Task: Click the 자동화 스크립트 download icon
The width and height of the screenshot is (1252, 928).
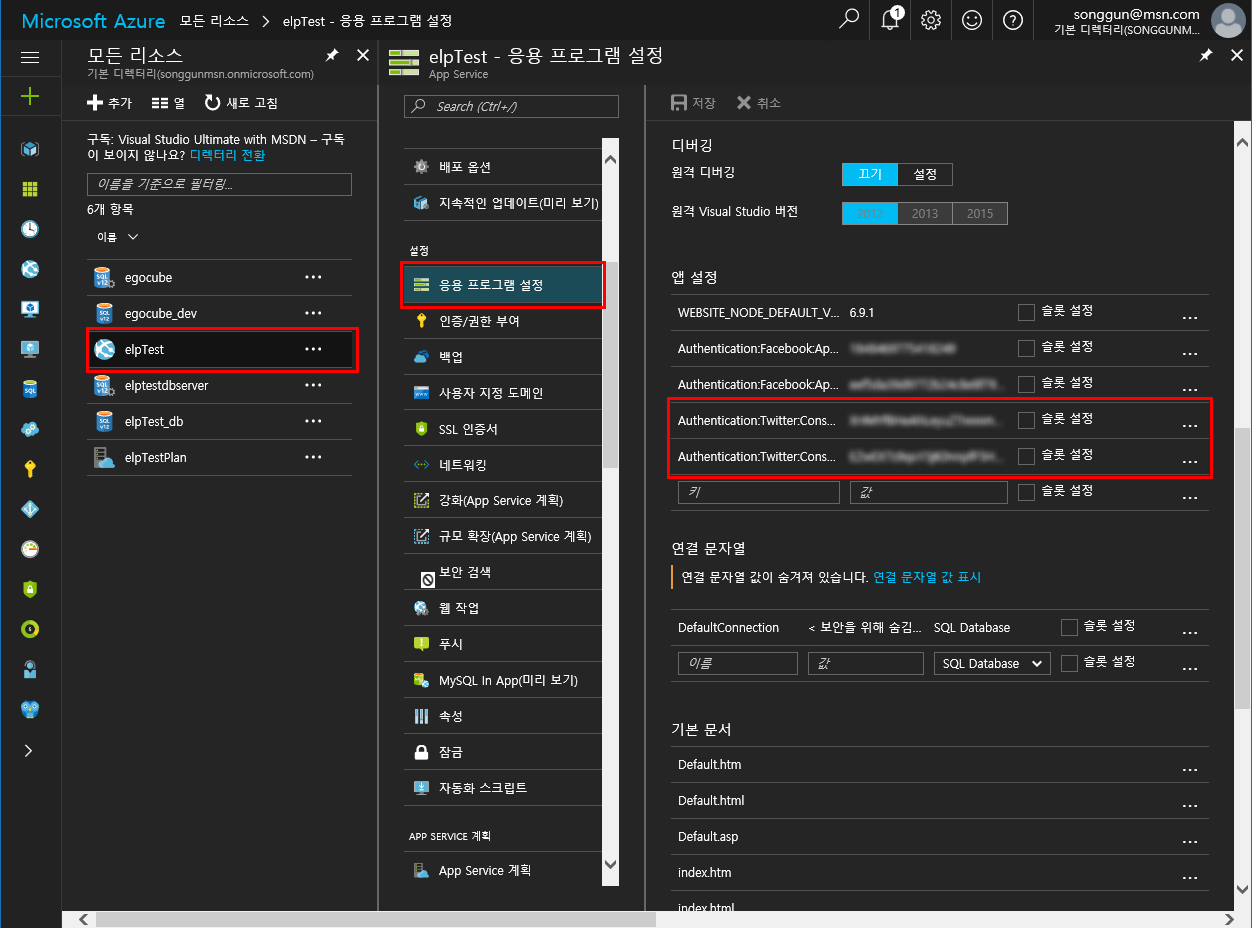Action: (x=421, y=788)
